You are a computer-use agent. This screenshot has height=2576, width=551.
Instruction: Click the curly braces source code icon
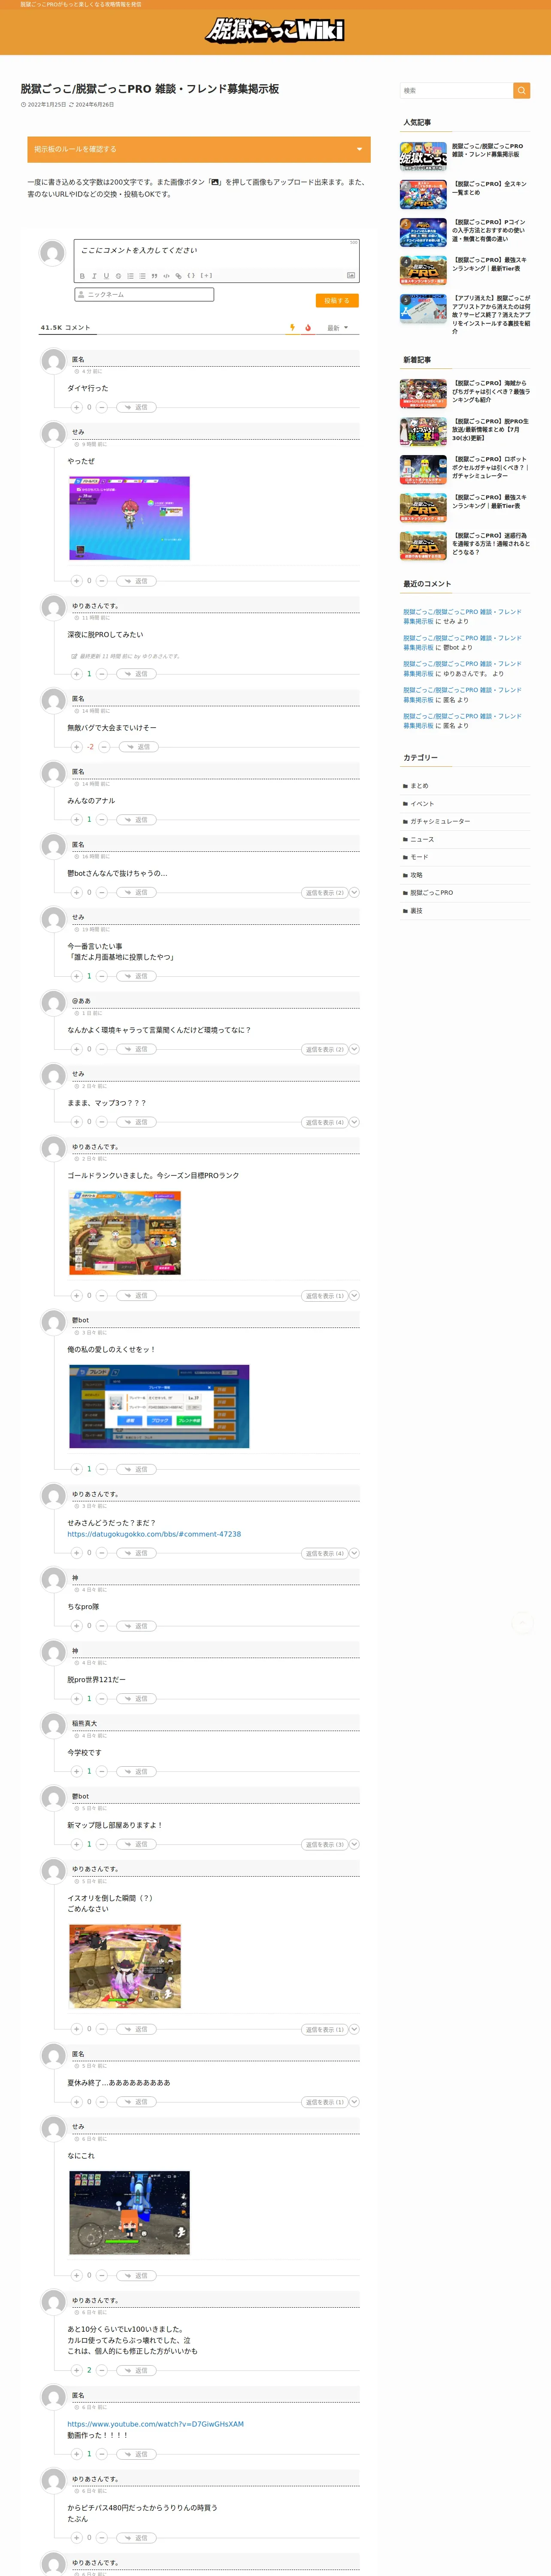tap(191, 276)
